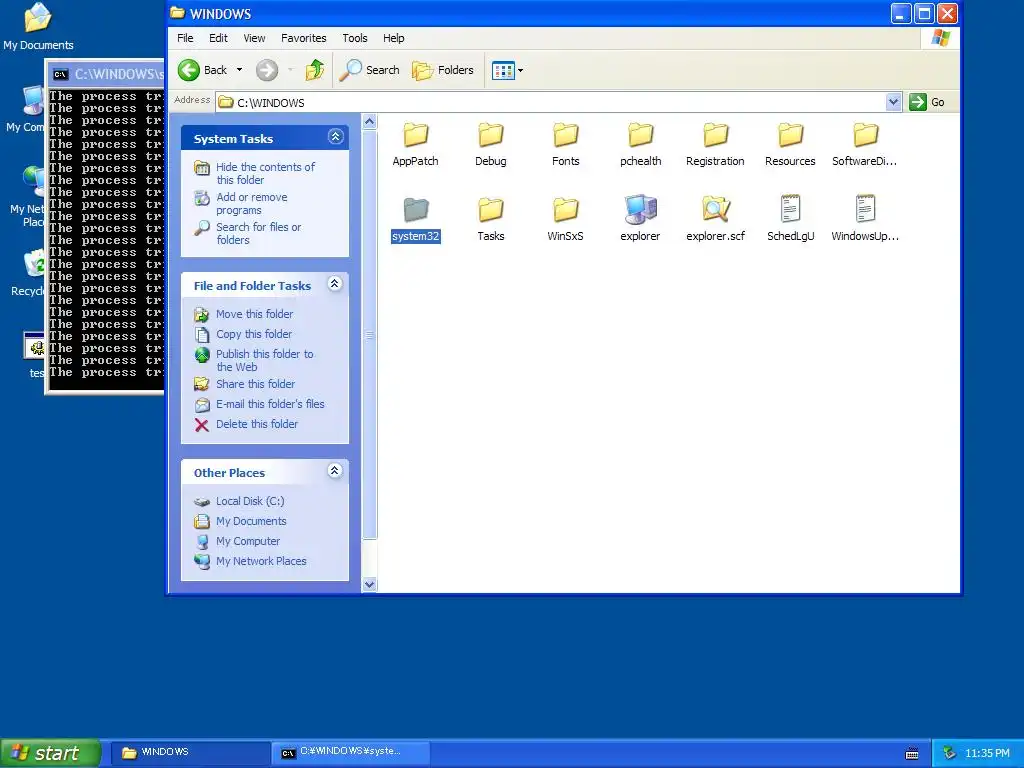
Task: Click the task pane scroll down arrow
Action: (x=370, y=584)
